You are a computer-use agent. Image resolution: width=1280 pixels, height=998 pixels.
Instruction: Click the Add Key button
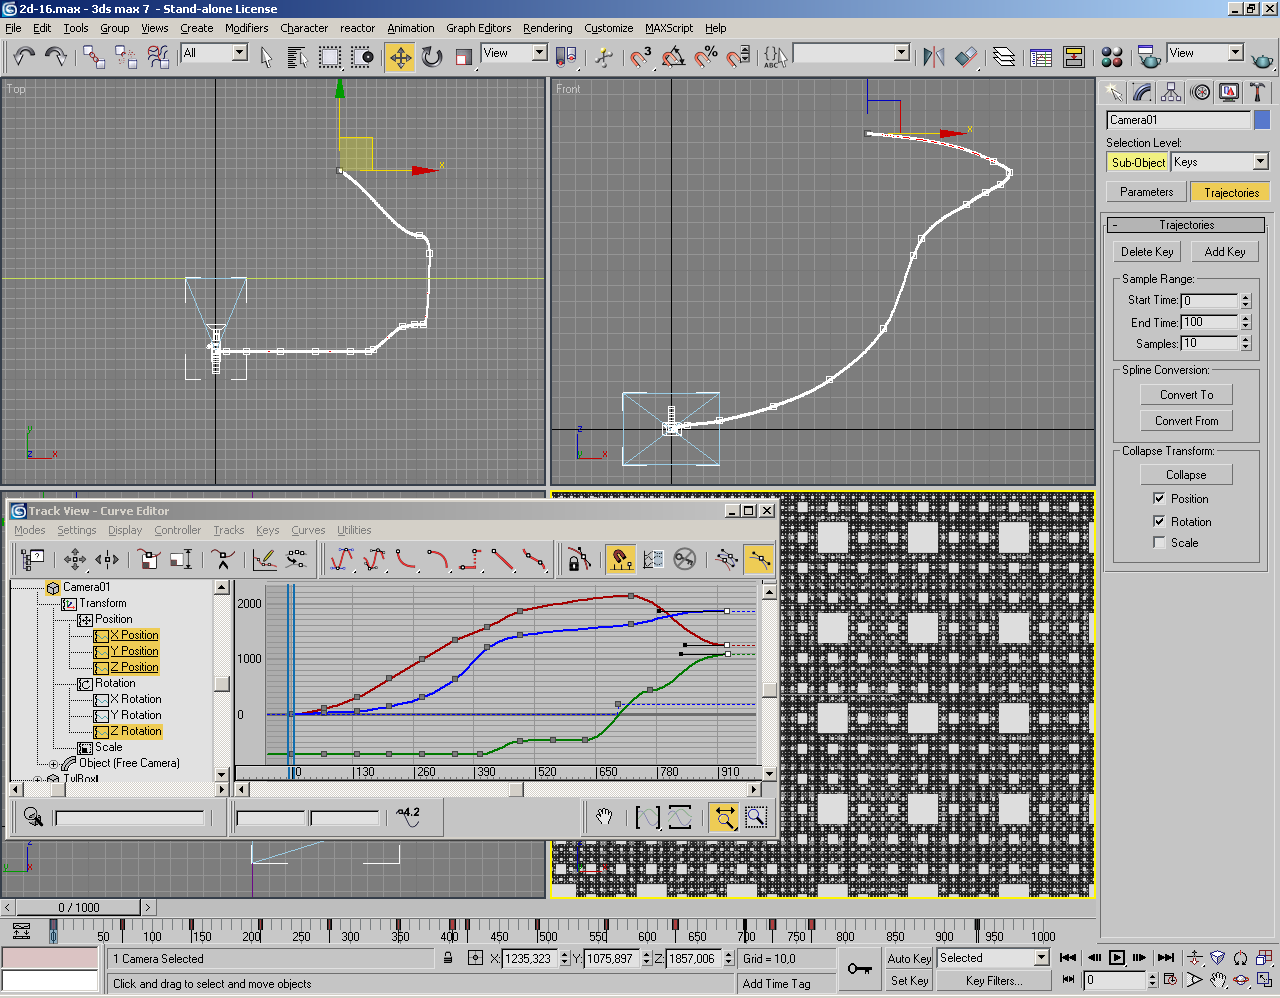click(x=1224, y=252)
